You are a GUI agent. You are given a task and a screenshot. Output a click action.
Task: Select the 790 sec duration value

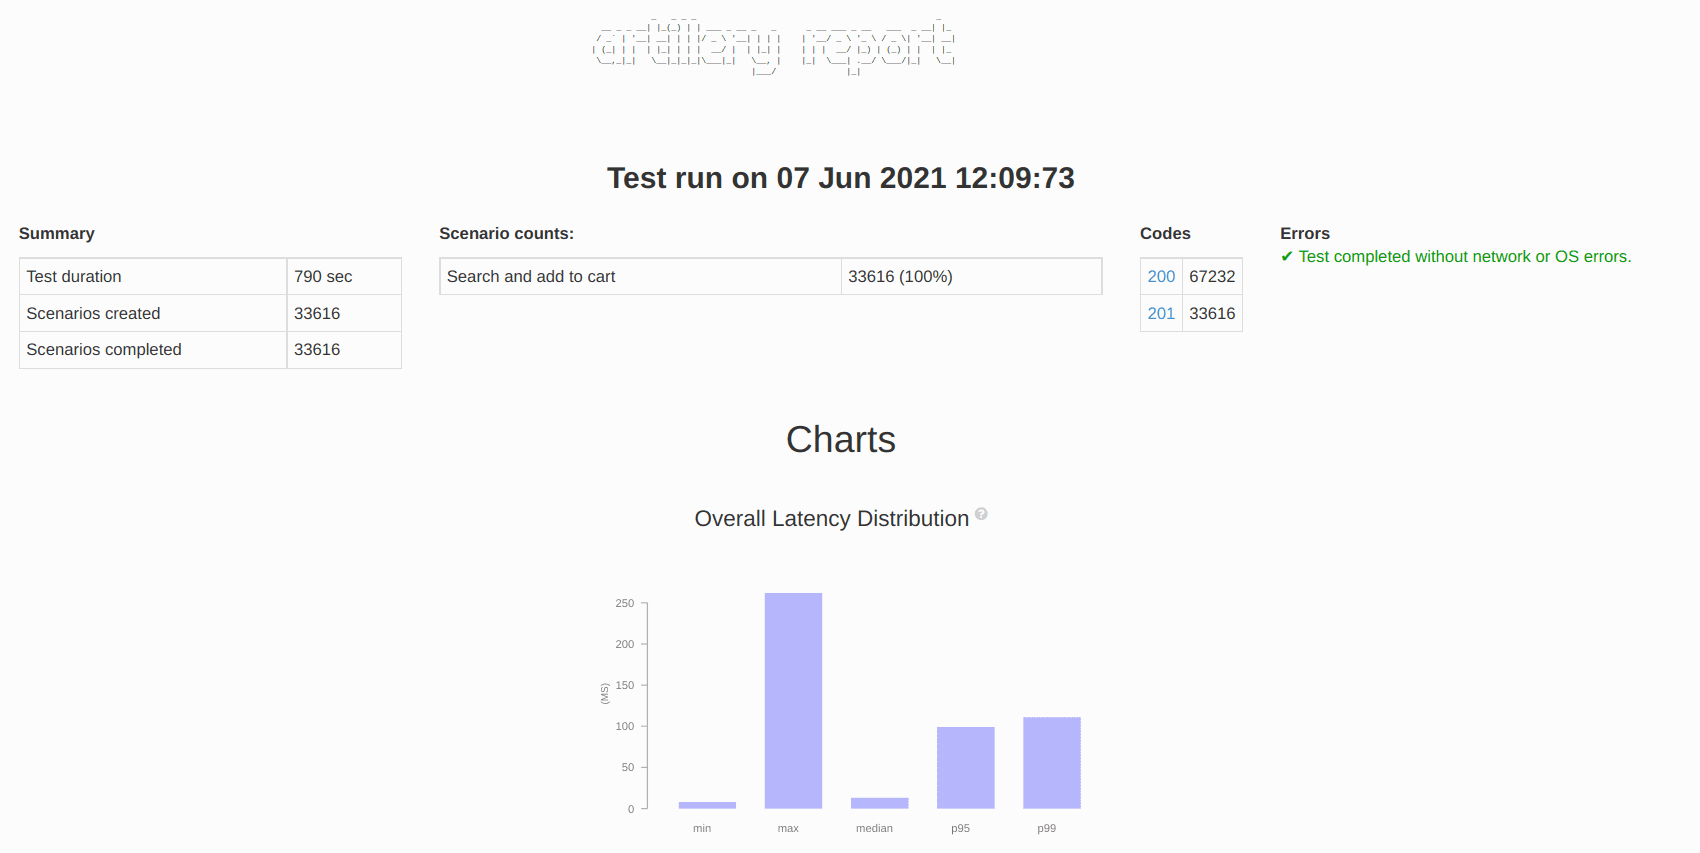click(323, 277)
